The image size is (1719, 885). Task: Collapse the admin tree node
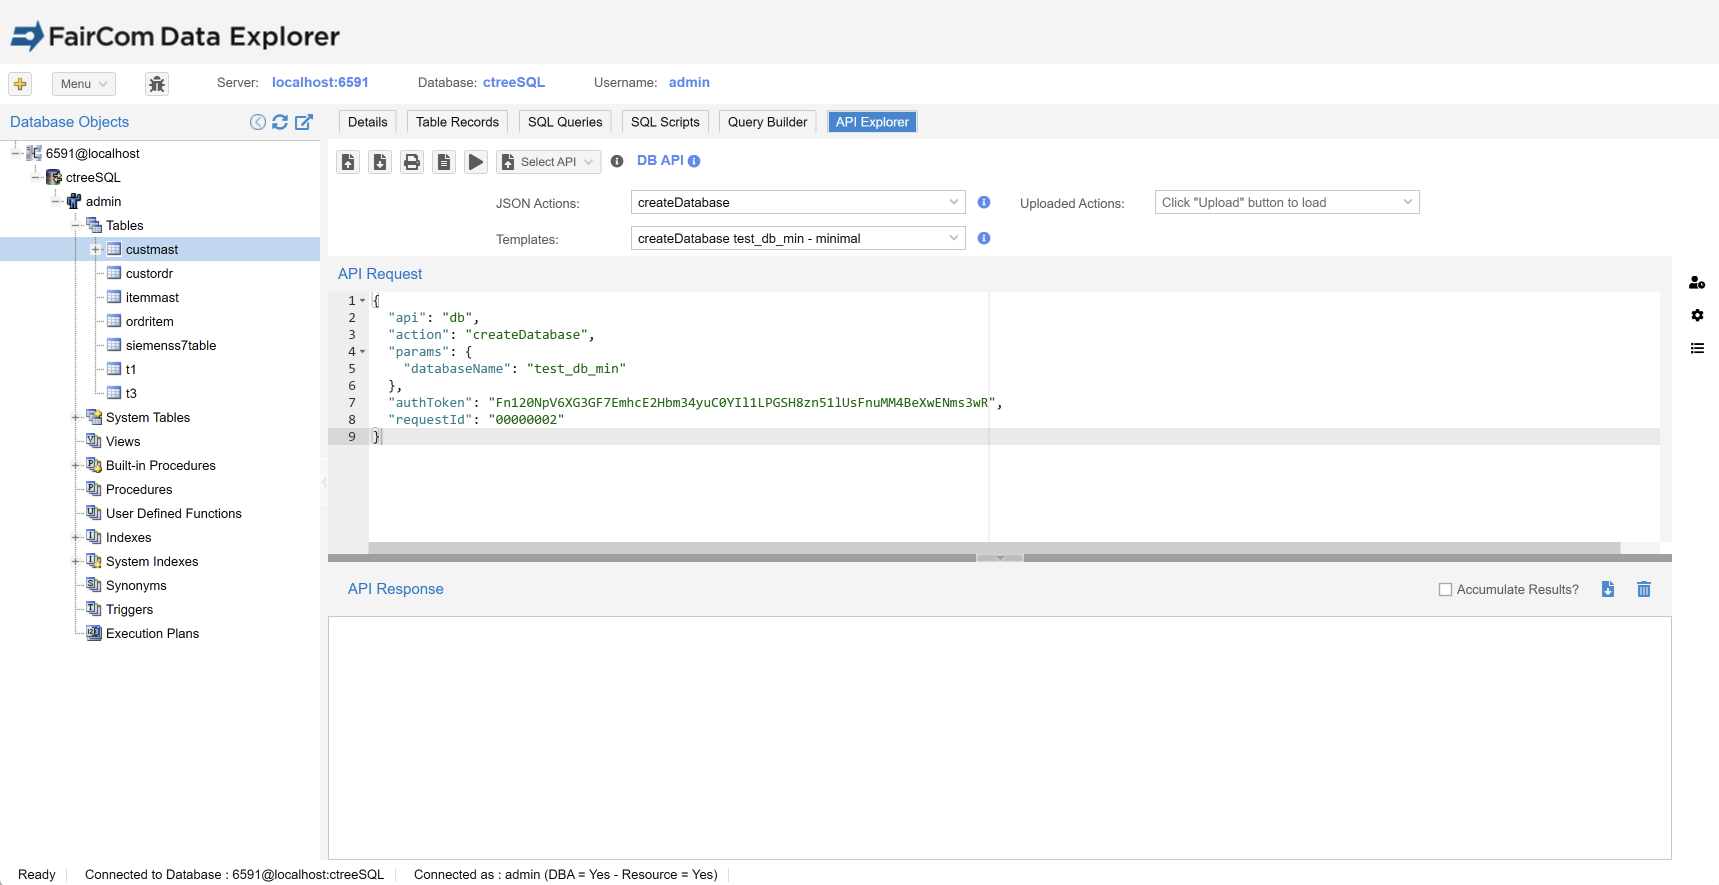56,201
